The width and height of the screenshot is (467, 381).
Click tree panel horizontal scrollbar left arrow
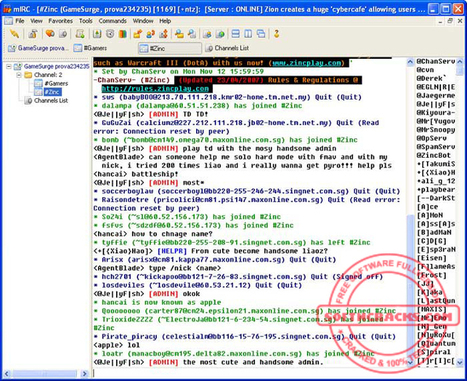pos(7,374)
